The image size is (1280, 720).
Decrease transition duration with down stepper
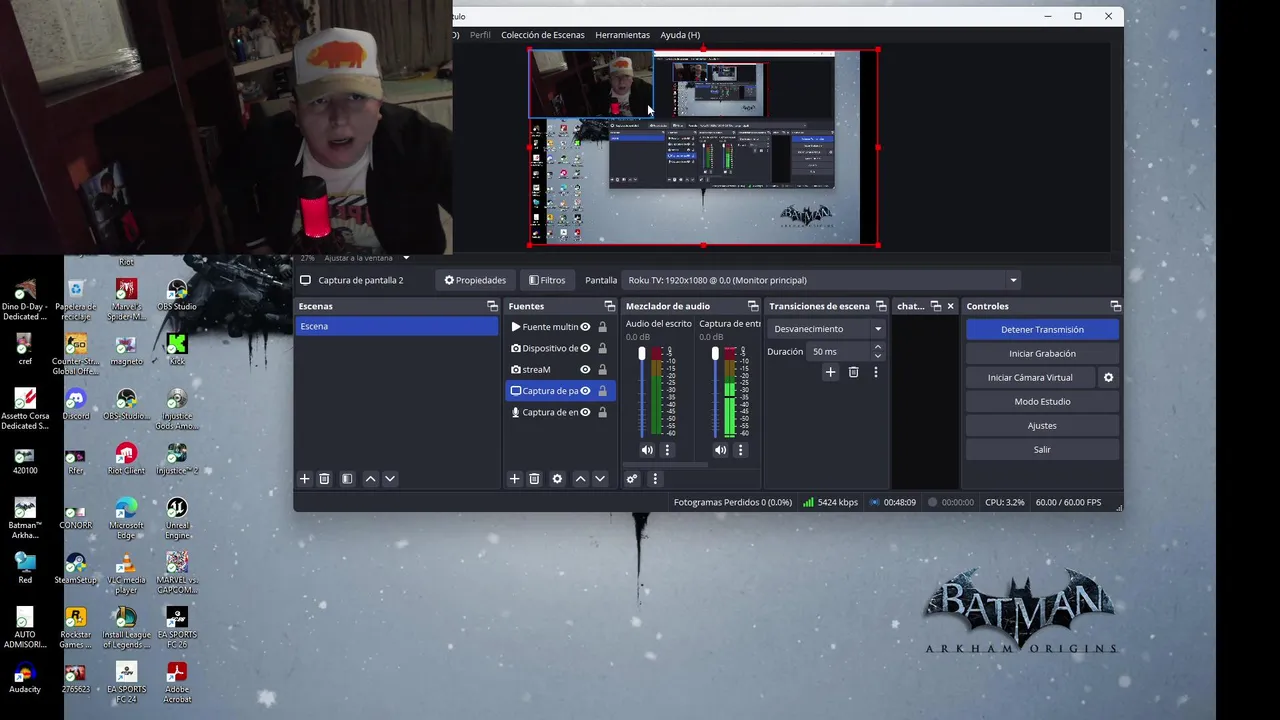coord(878,356)
